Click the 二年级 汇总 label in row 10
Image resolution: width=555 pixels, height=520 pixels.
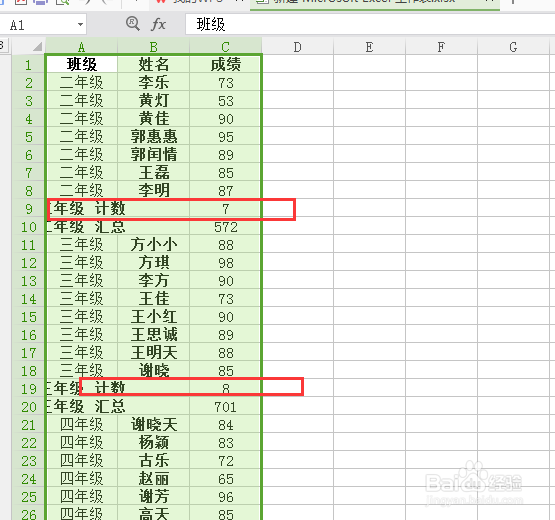coord(86,227)
